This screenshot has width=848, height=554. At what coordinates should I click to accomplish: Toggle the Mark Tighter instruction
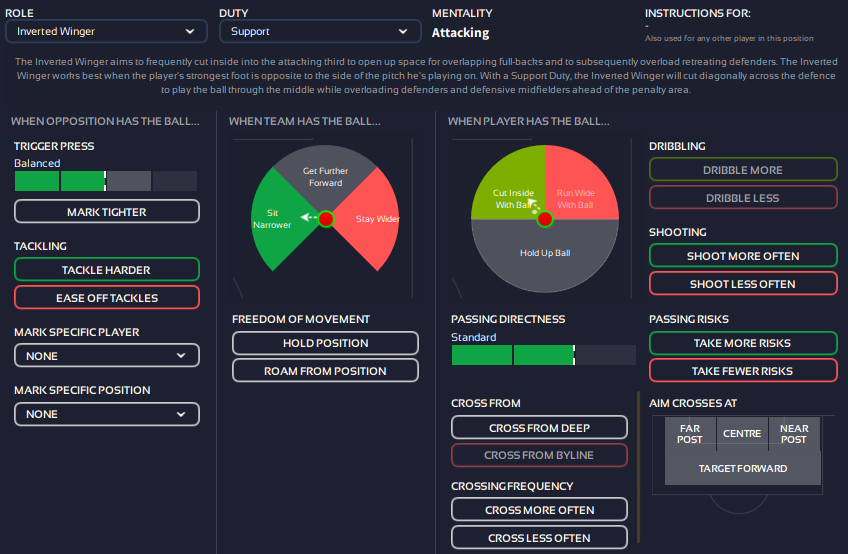(107, 212)
